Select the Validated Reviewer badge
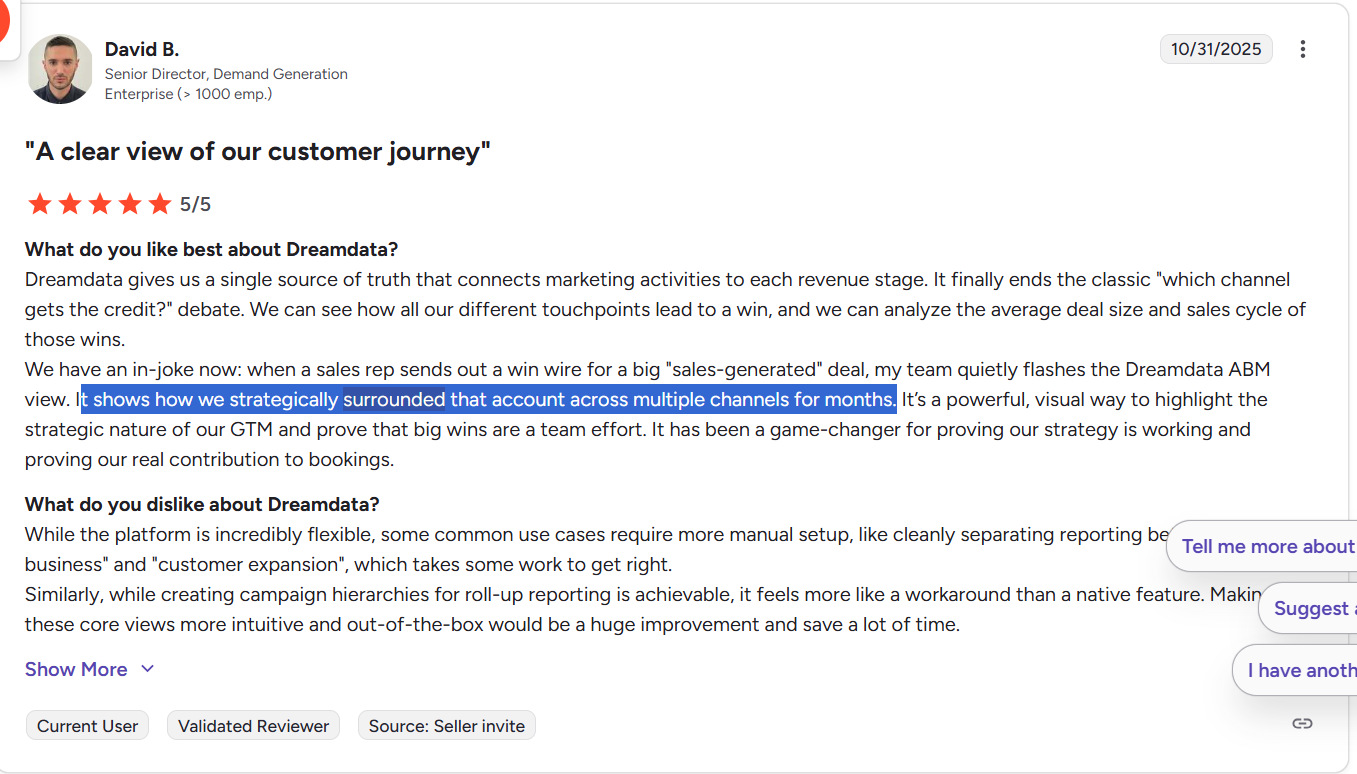Image resolution: width=1357 pixels, height=774 pixels. [x=253, y=725]
